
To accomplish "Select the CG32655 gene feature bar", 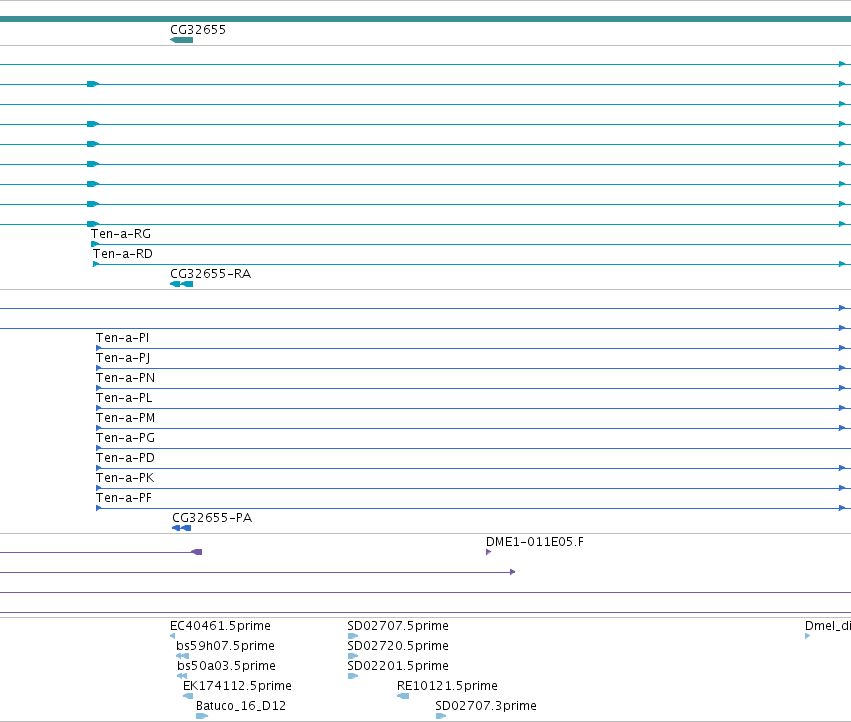I will click(181, 40).
